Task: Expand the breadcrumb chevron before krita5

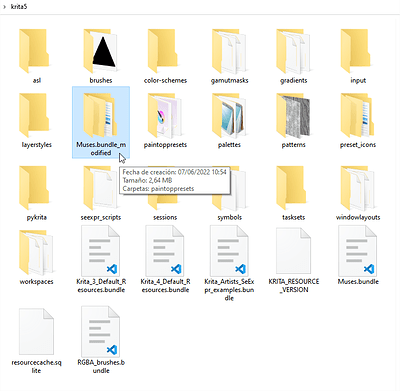Action: 5,7
